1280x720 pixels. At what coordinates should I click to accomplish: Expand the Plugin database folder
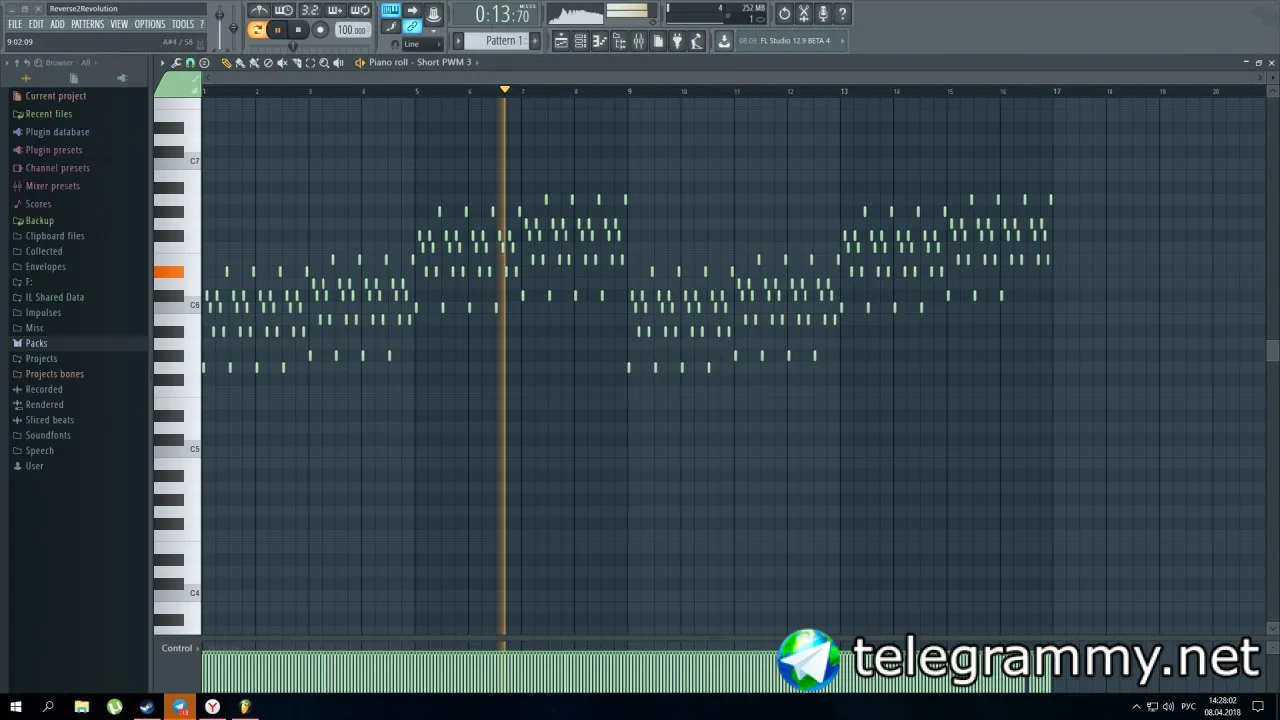57,132
